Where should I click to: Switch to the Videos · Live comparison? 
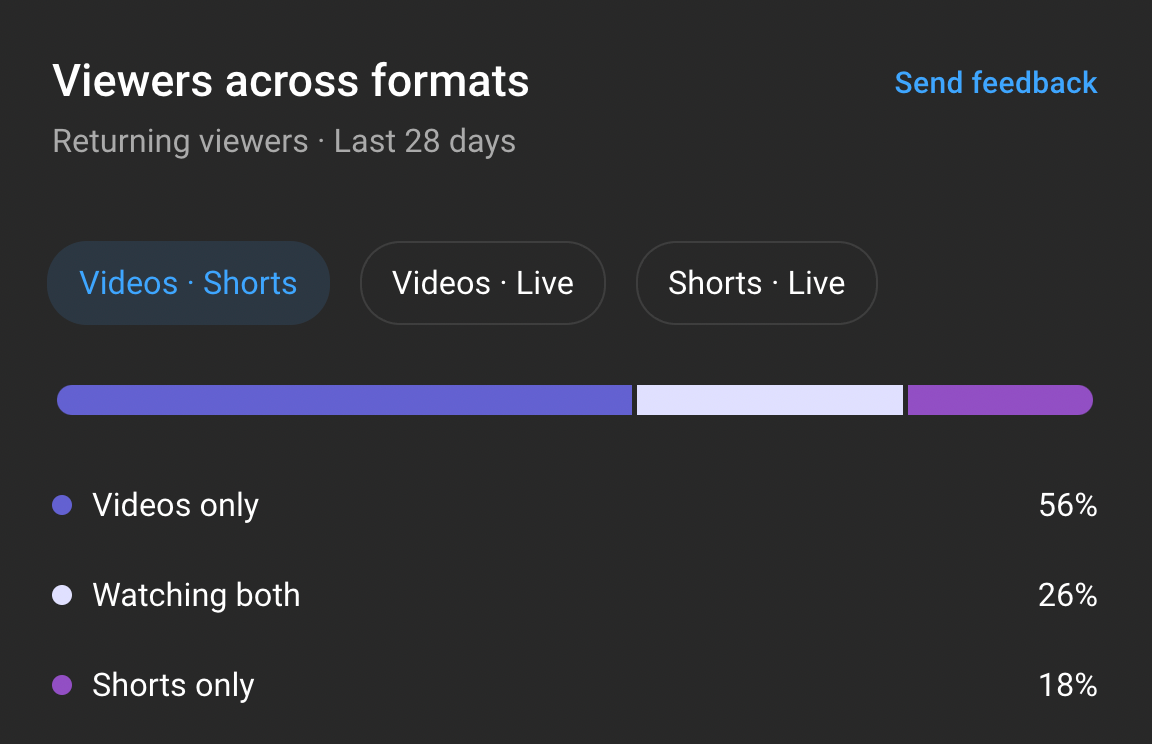click(x=482, y=283)
